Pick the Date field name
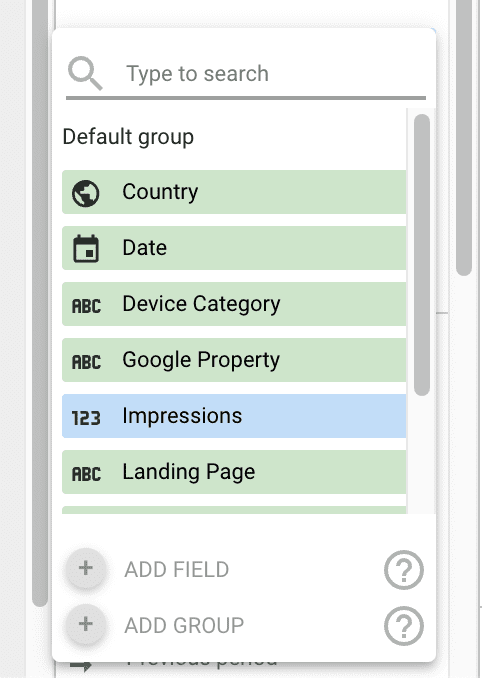The width and height of the screenshot is (482, 678). point(144,248)
